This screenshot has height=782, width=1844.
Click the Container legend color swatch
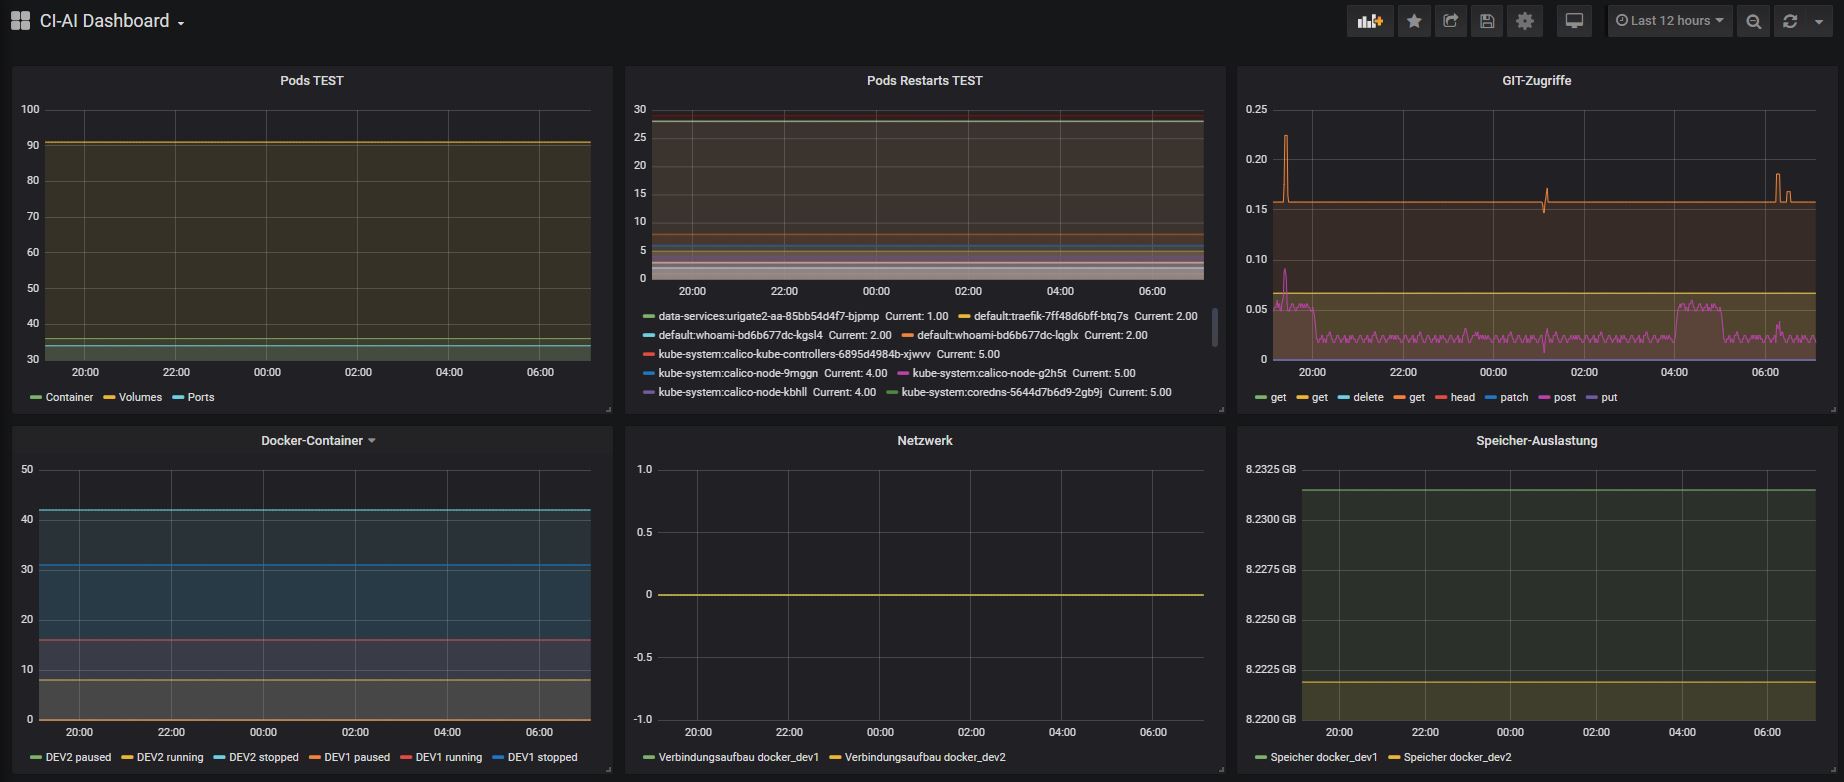pos(36,398)
